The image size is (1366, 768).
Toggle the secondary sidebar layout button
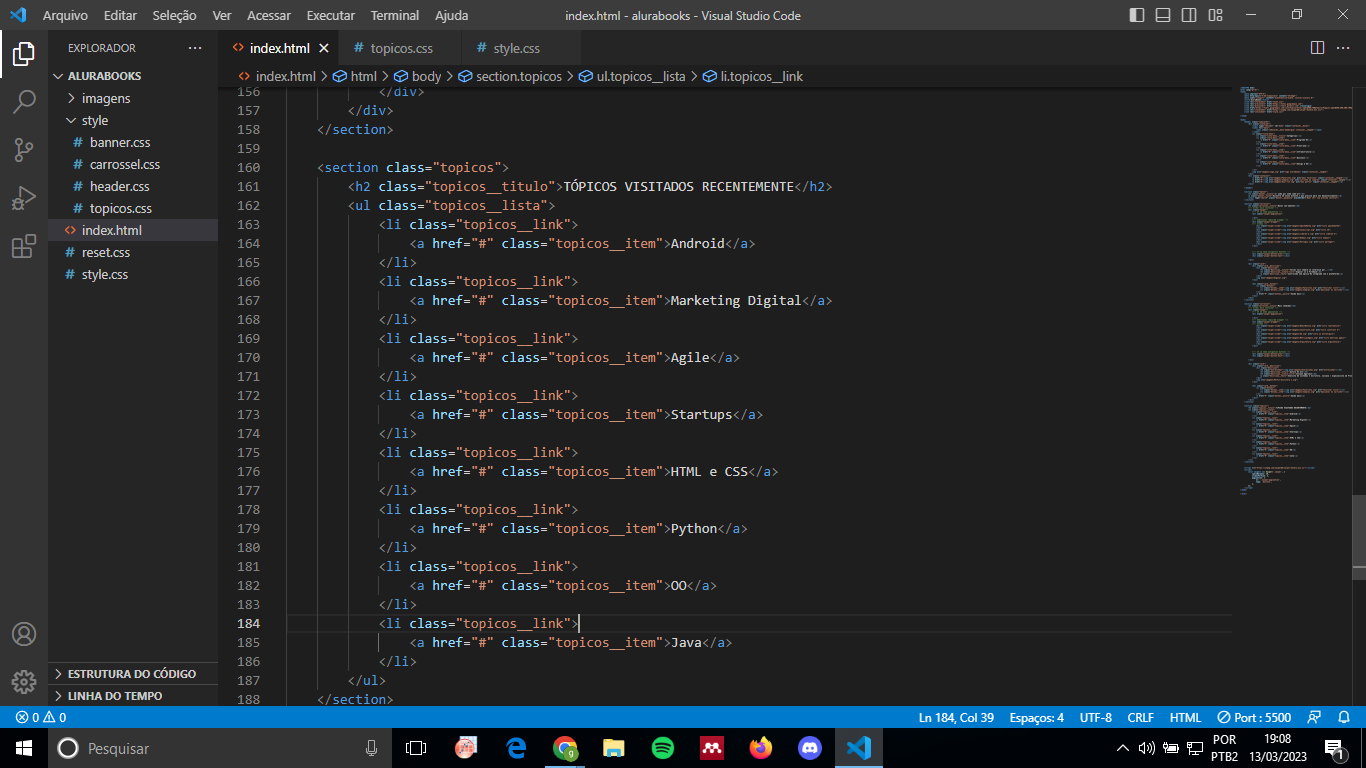coord(1189,15)
